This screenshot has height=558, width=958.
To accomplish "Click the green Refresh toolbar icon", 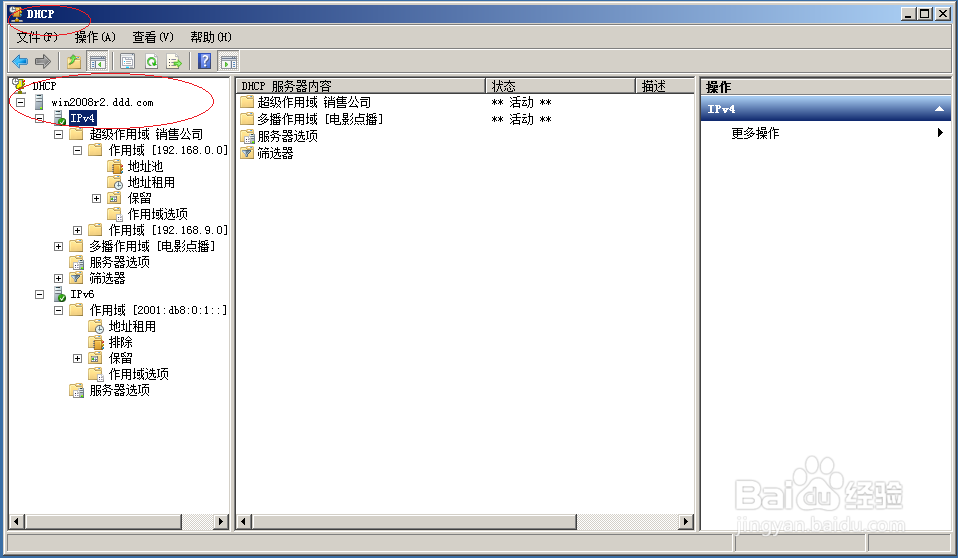I will coord(151,61).
